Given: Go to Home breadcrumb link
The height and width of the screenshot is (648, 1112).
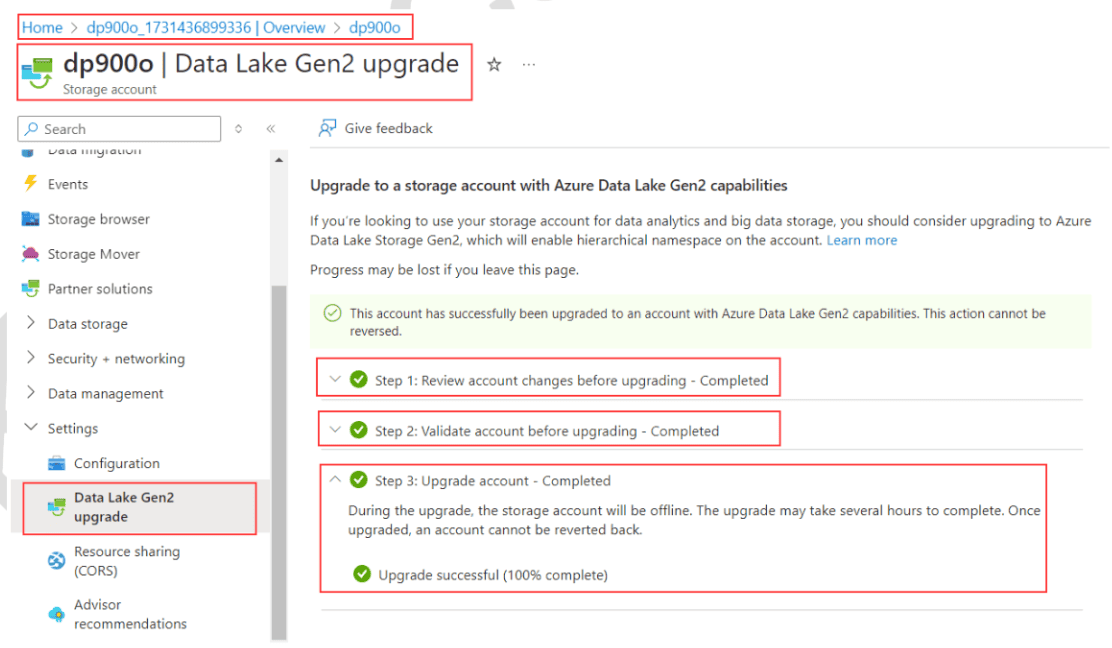Looking at the screenshot, I should [x=42, y=28].
